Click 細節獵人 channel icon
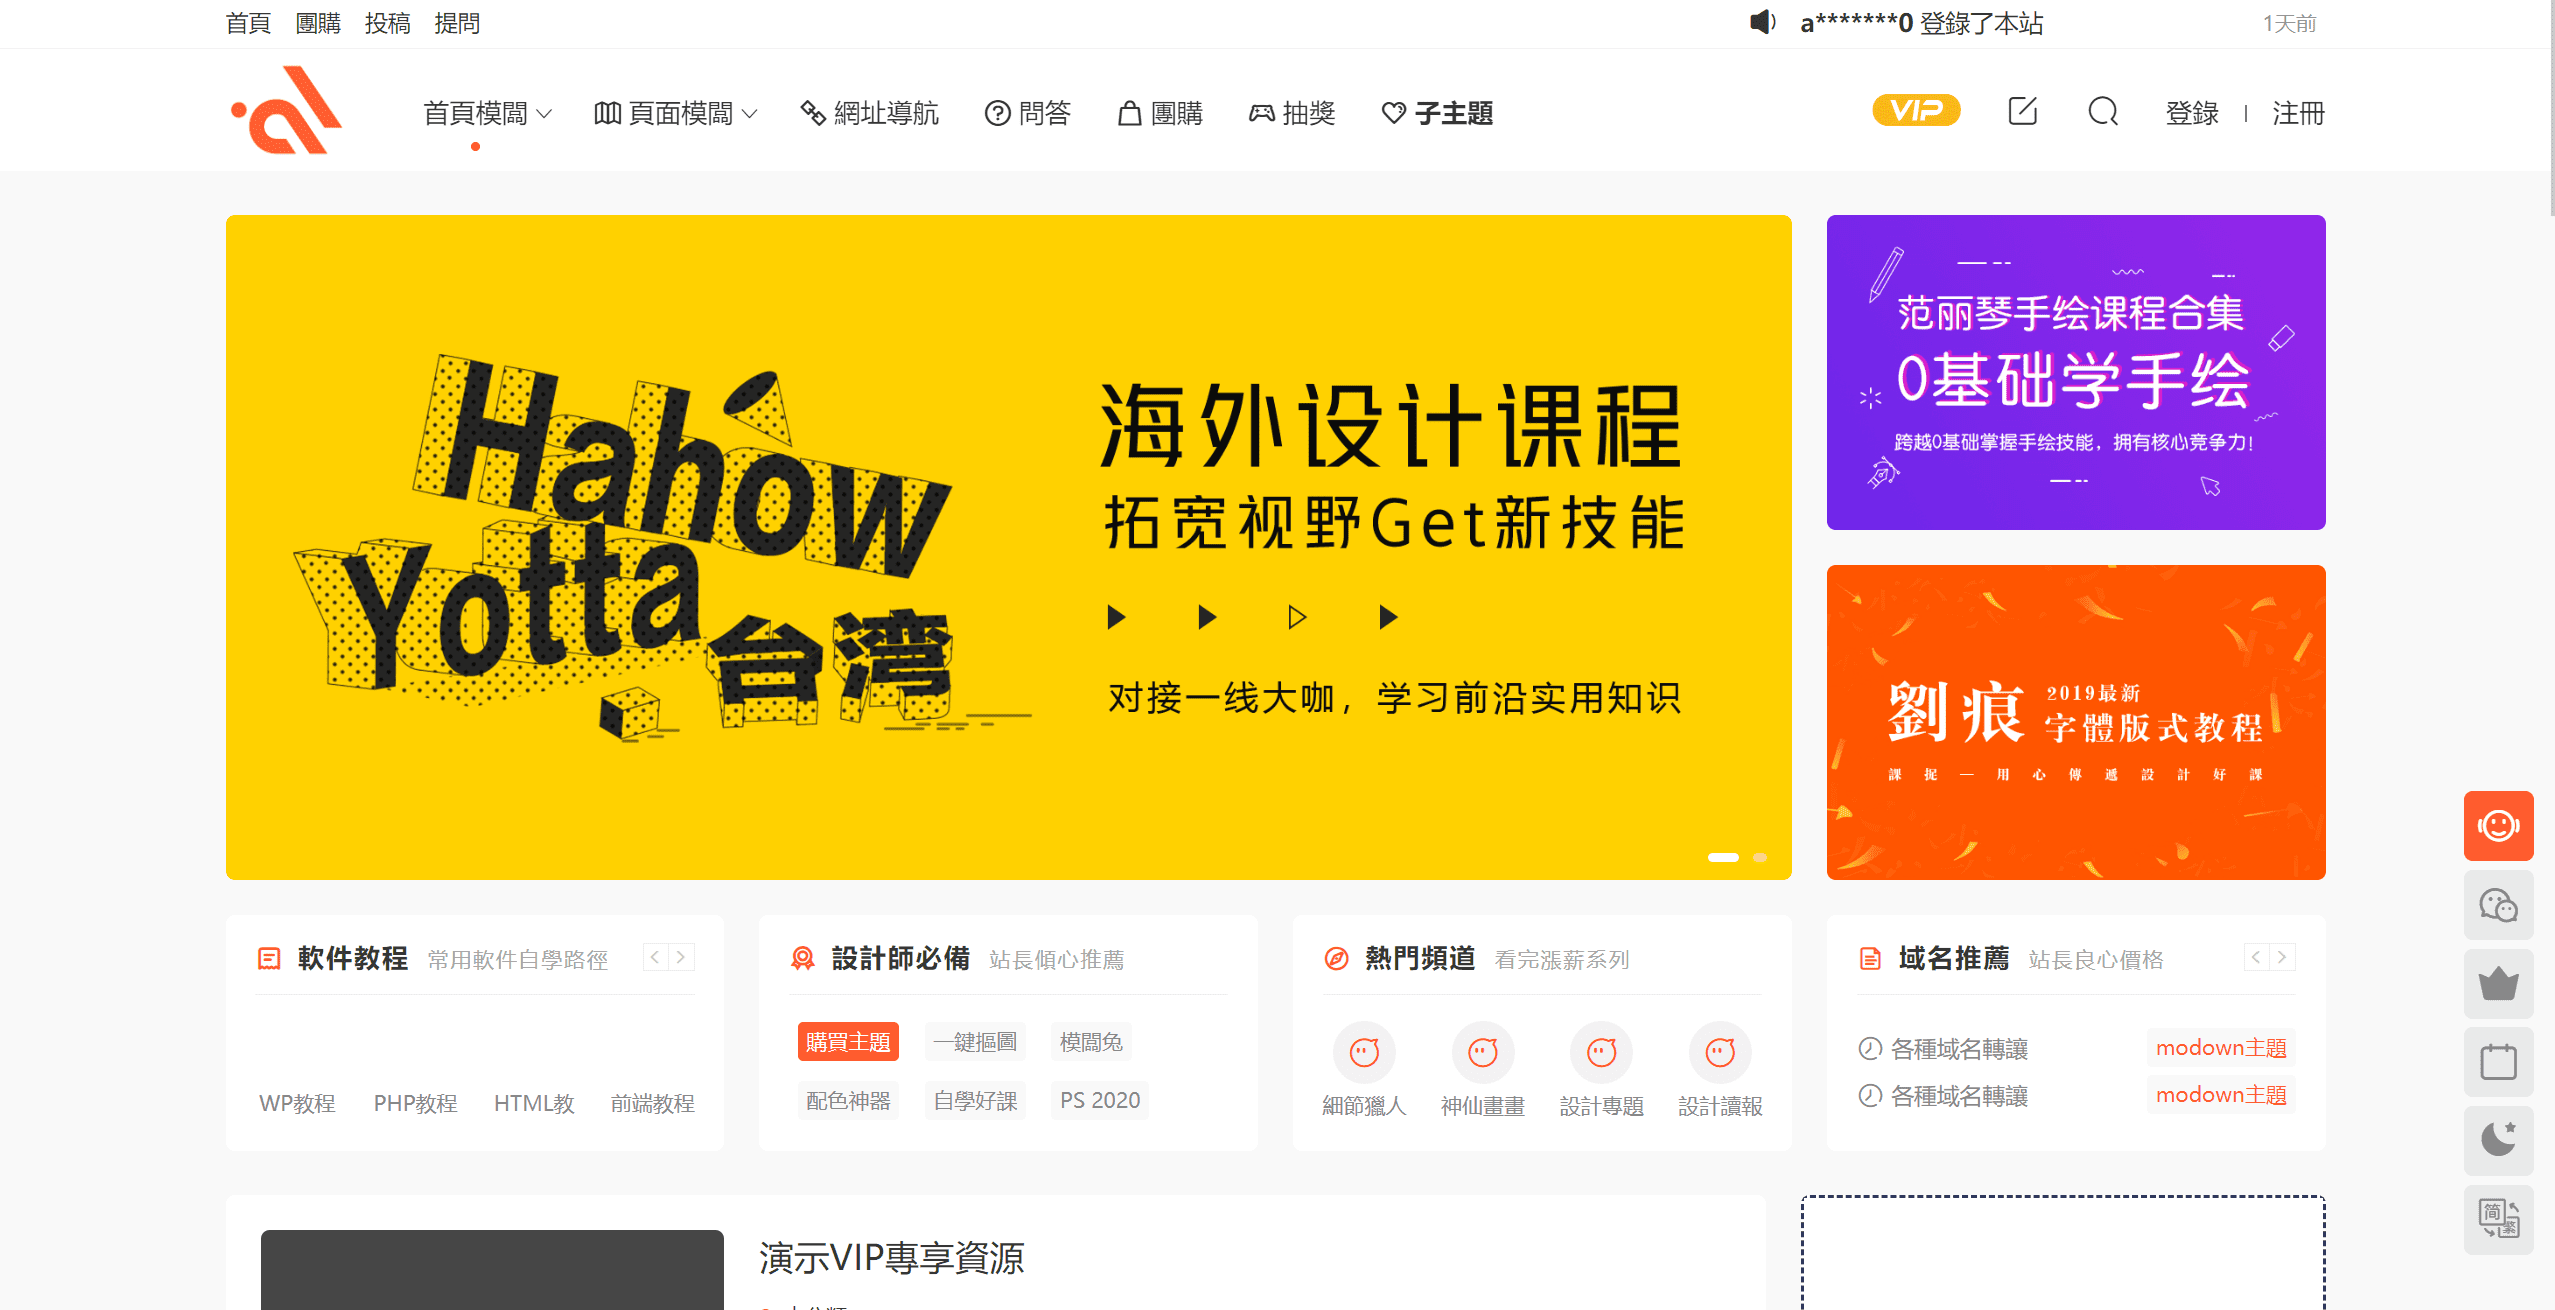2555x1310 pixels. 1364,1052
